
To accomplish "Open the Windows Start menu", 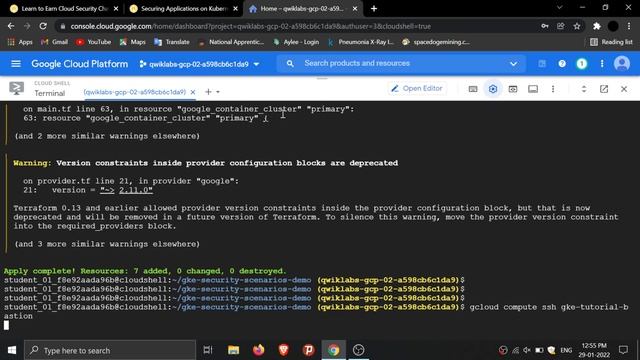I will pyautogui.click(x=12, y=350).
